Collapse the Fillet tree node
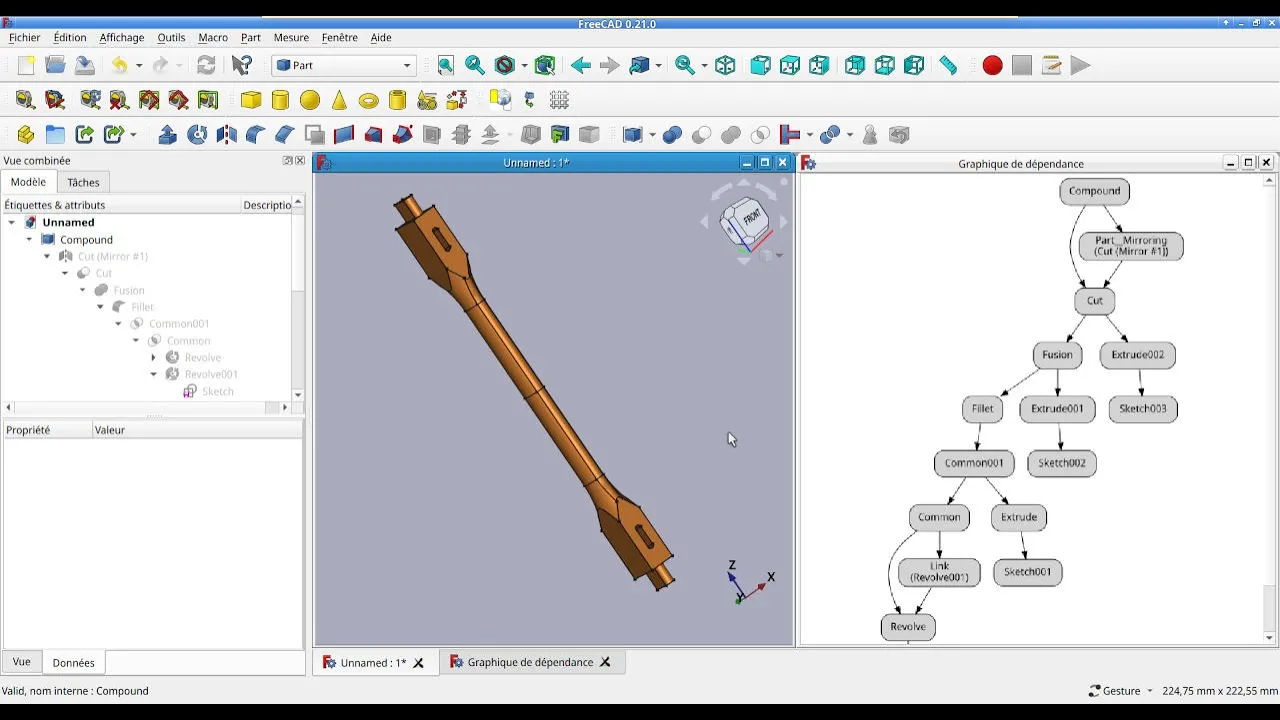The height and width of the screenshot is (720, 1280). click(100, 306)
